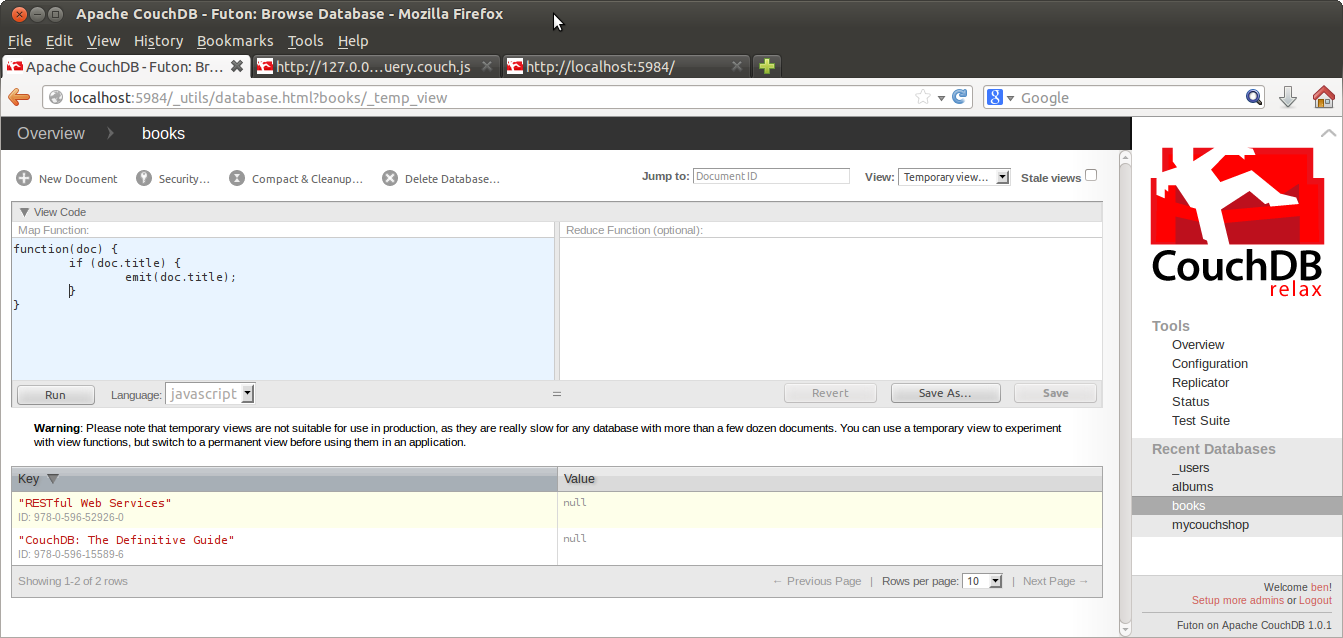Open Status in the Tools sidebar
1343x638 pixels.
pos(1191,402)
